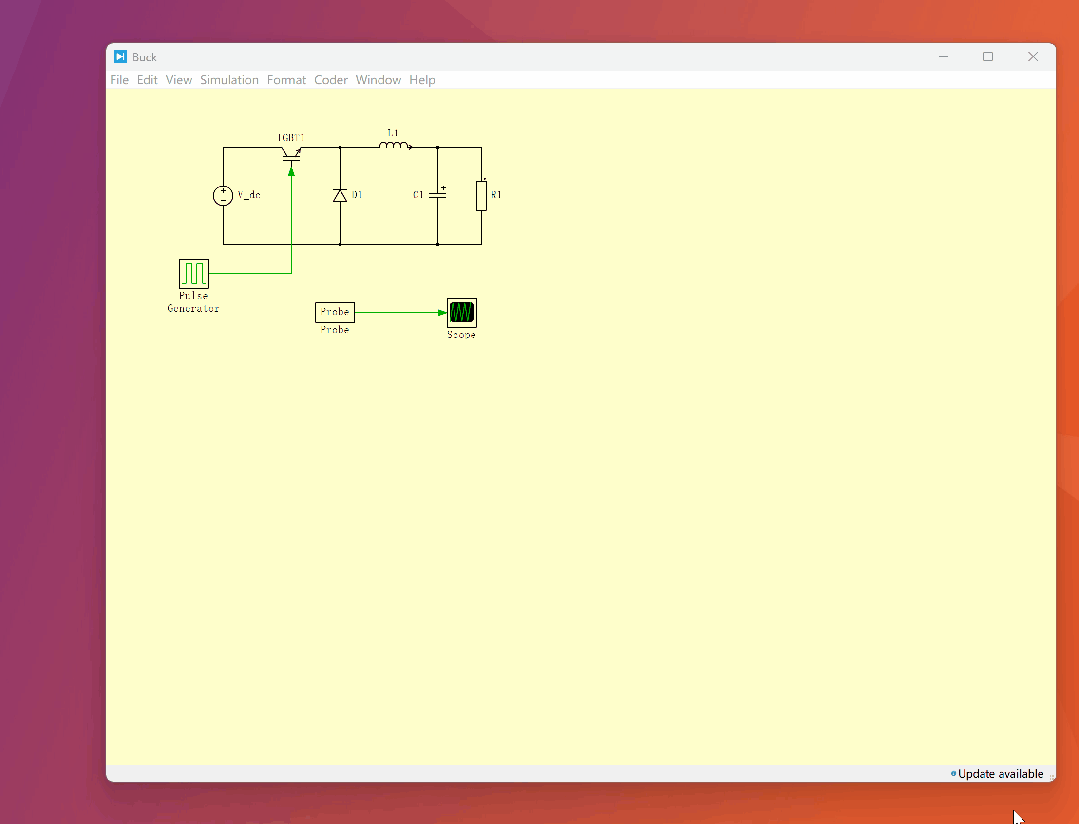Select the Probe block
1079x824 pixels.
[x=335, y=313]
